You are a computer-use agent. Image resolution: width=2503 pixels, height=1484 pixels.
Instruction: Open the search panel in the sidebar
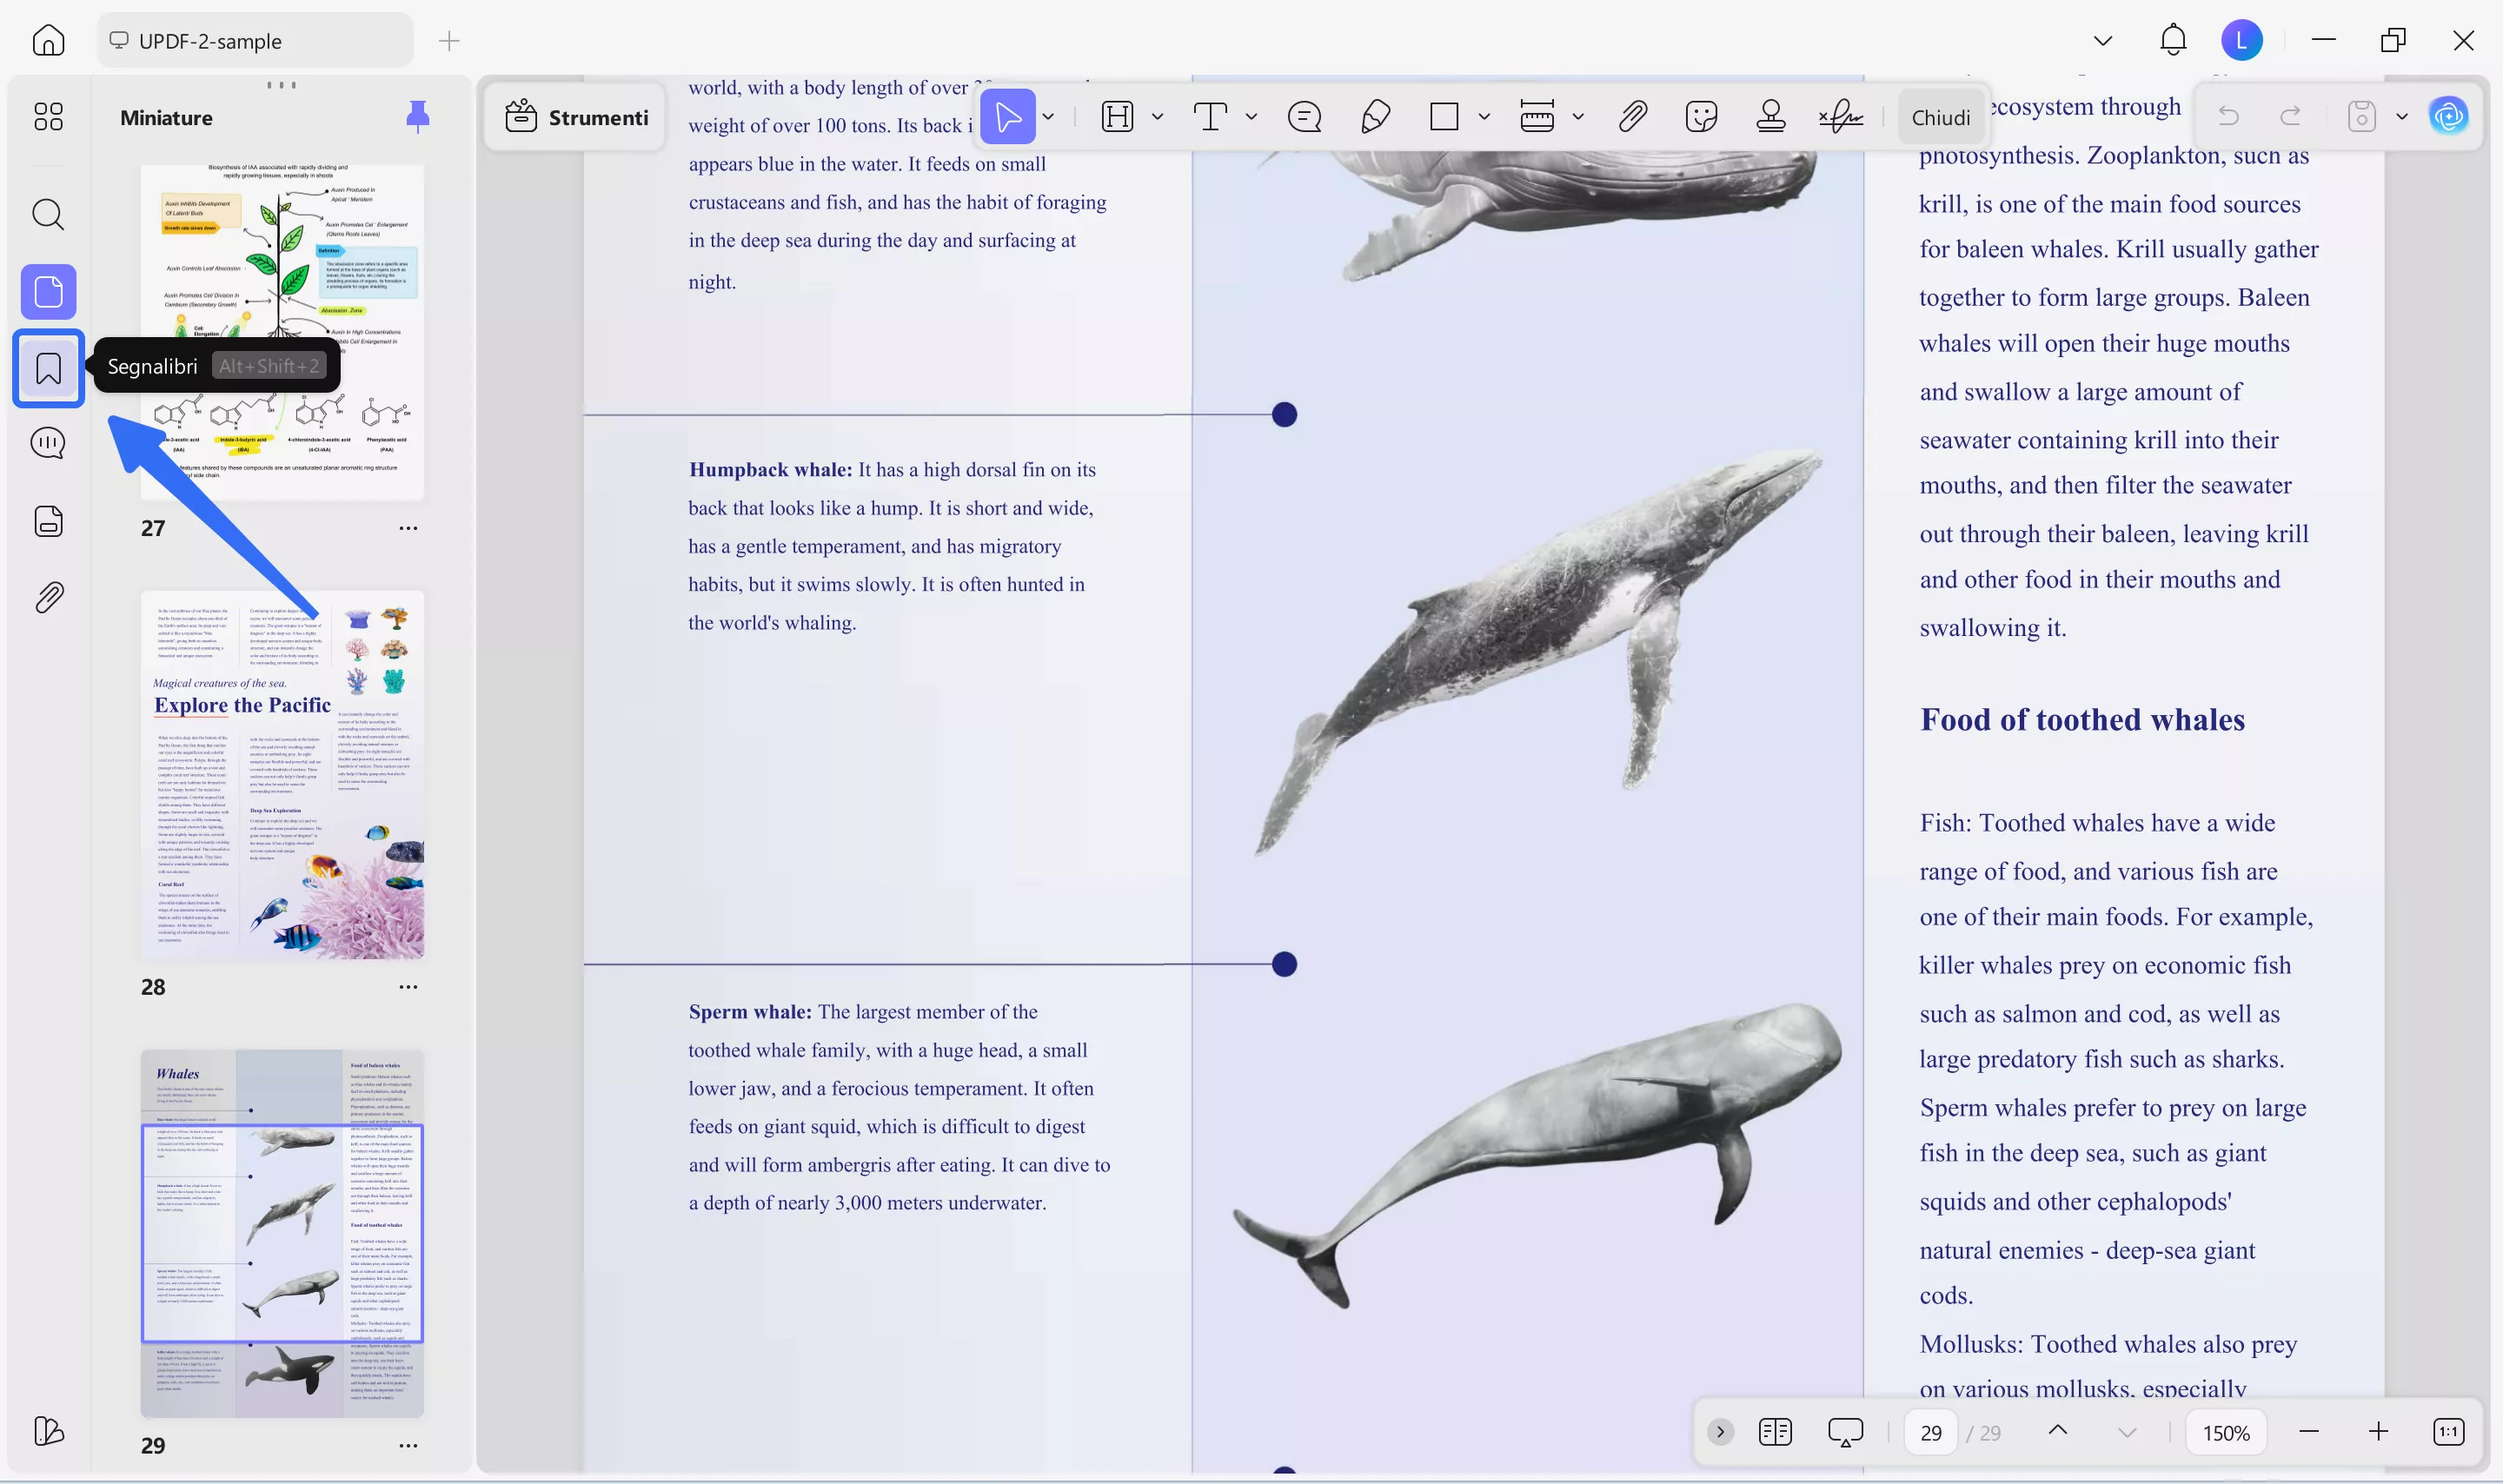point(48,214)
